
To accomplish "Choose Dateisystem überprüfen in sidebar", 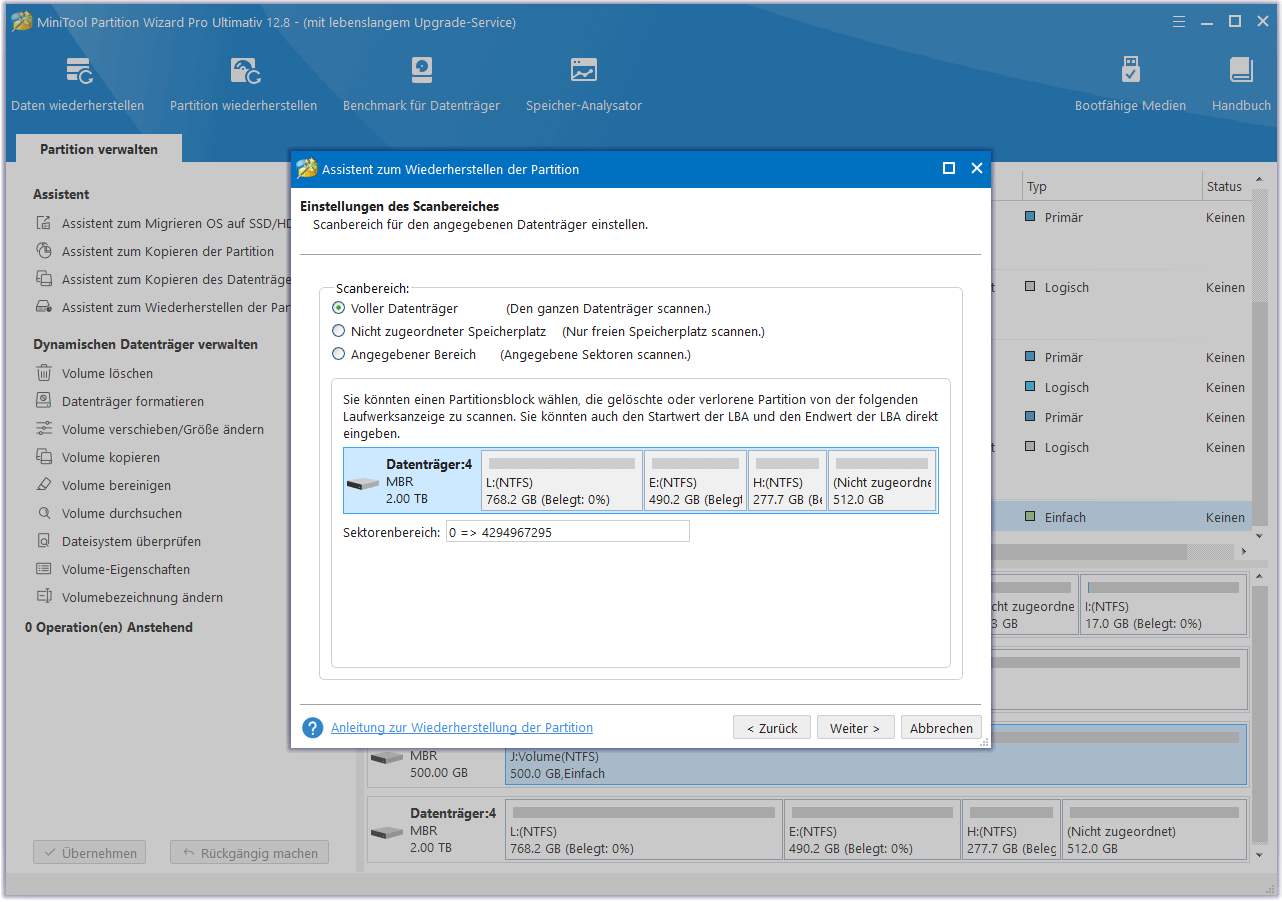I will [x=119, y=542].
